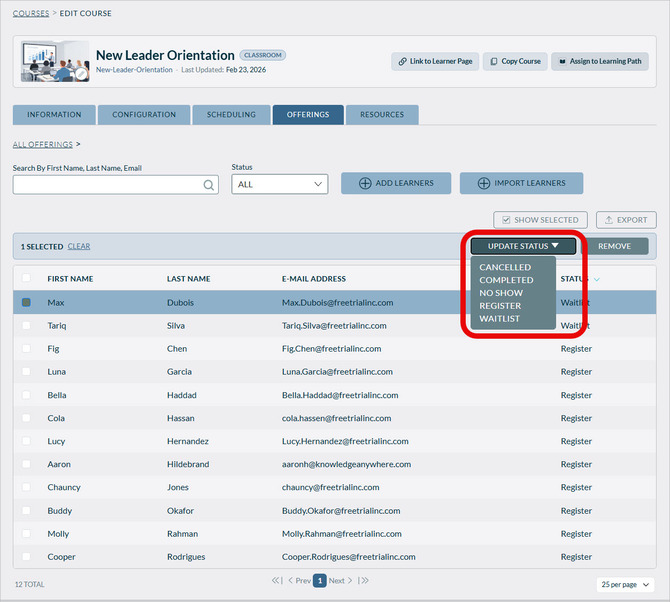The image size is (670, 602).
Task: Click the Remove button
Action: [614, 246]
